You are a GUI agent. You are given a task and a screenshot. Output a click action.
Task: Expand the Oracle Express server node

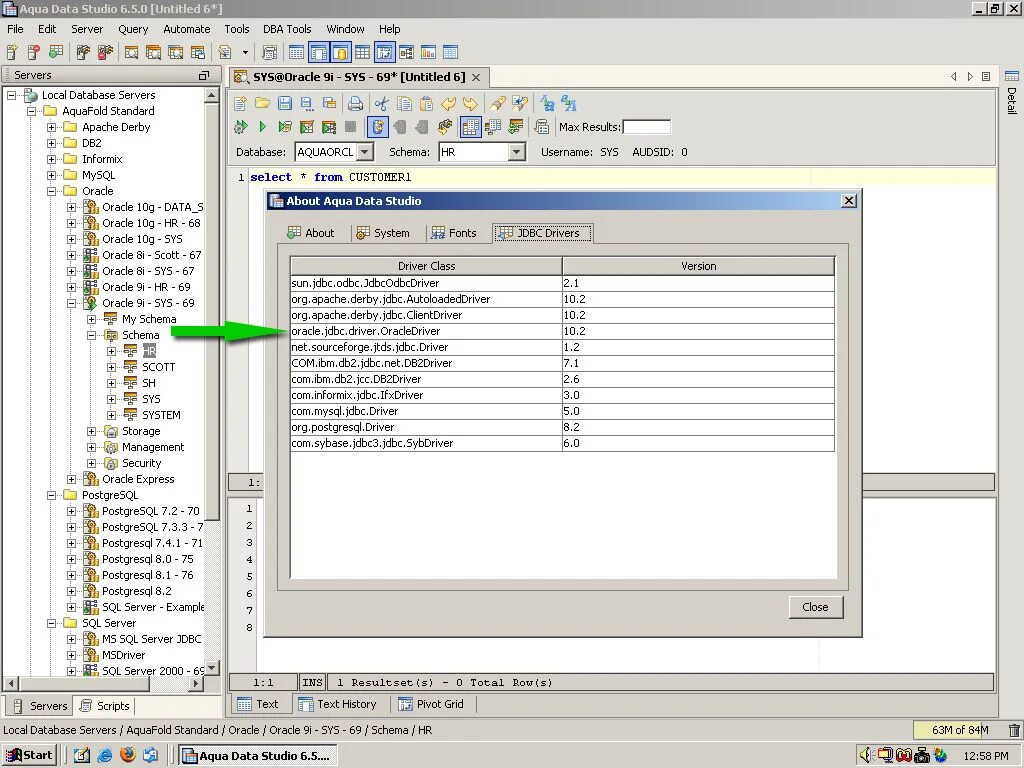coord(72,479)
